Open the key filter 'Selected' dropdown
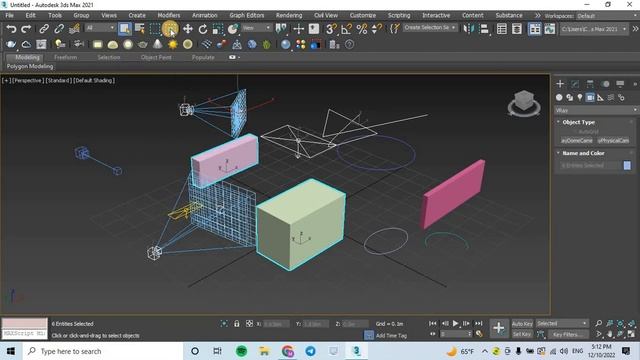 562,323
